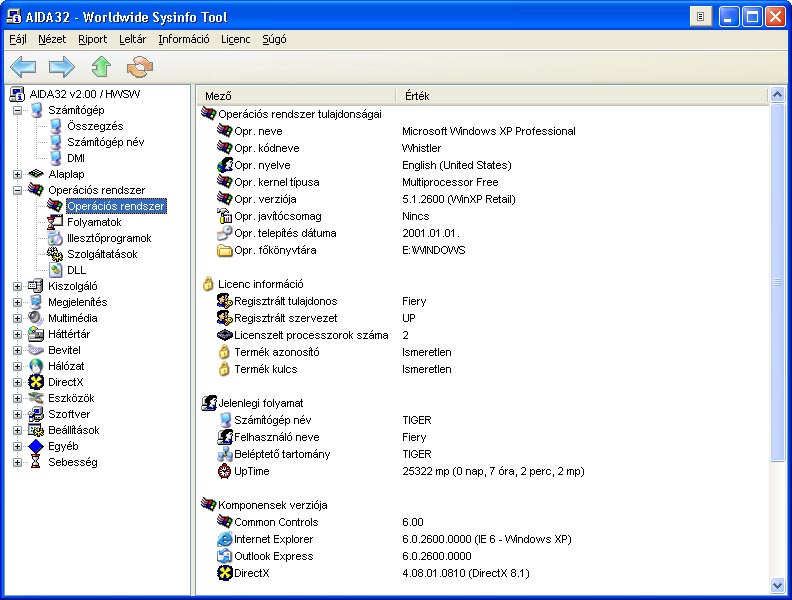The image size is (792, 600).
Task: Expand the Megjelenítés tree node
Action: click(17, 303)
